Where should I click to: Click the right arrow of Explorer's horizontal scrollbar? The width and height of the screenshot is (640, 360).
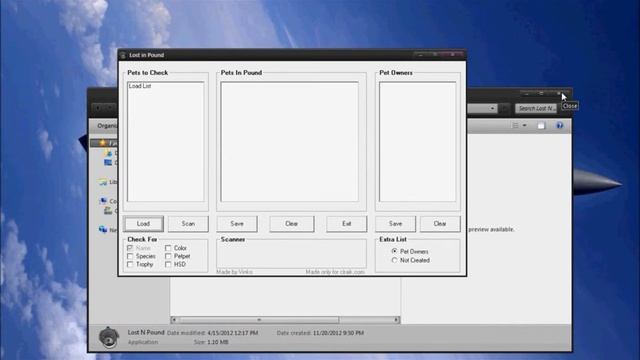coord(396,320)
